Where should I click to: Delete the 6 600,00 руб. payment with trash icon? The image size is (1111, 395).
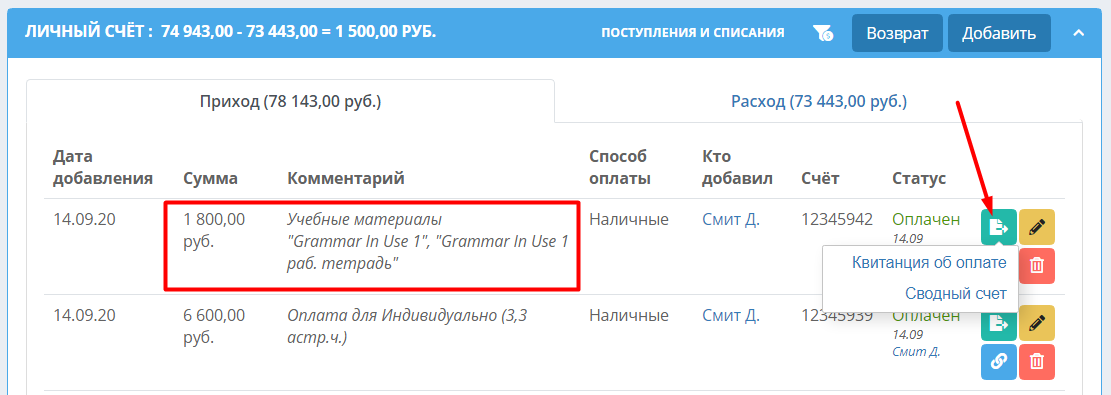(x=1037, y=362)
